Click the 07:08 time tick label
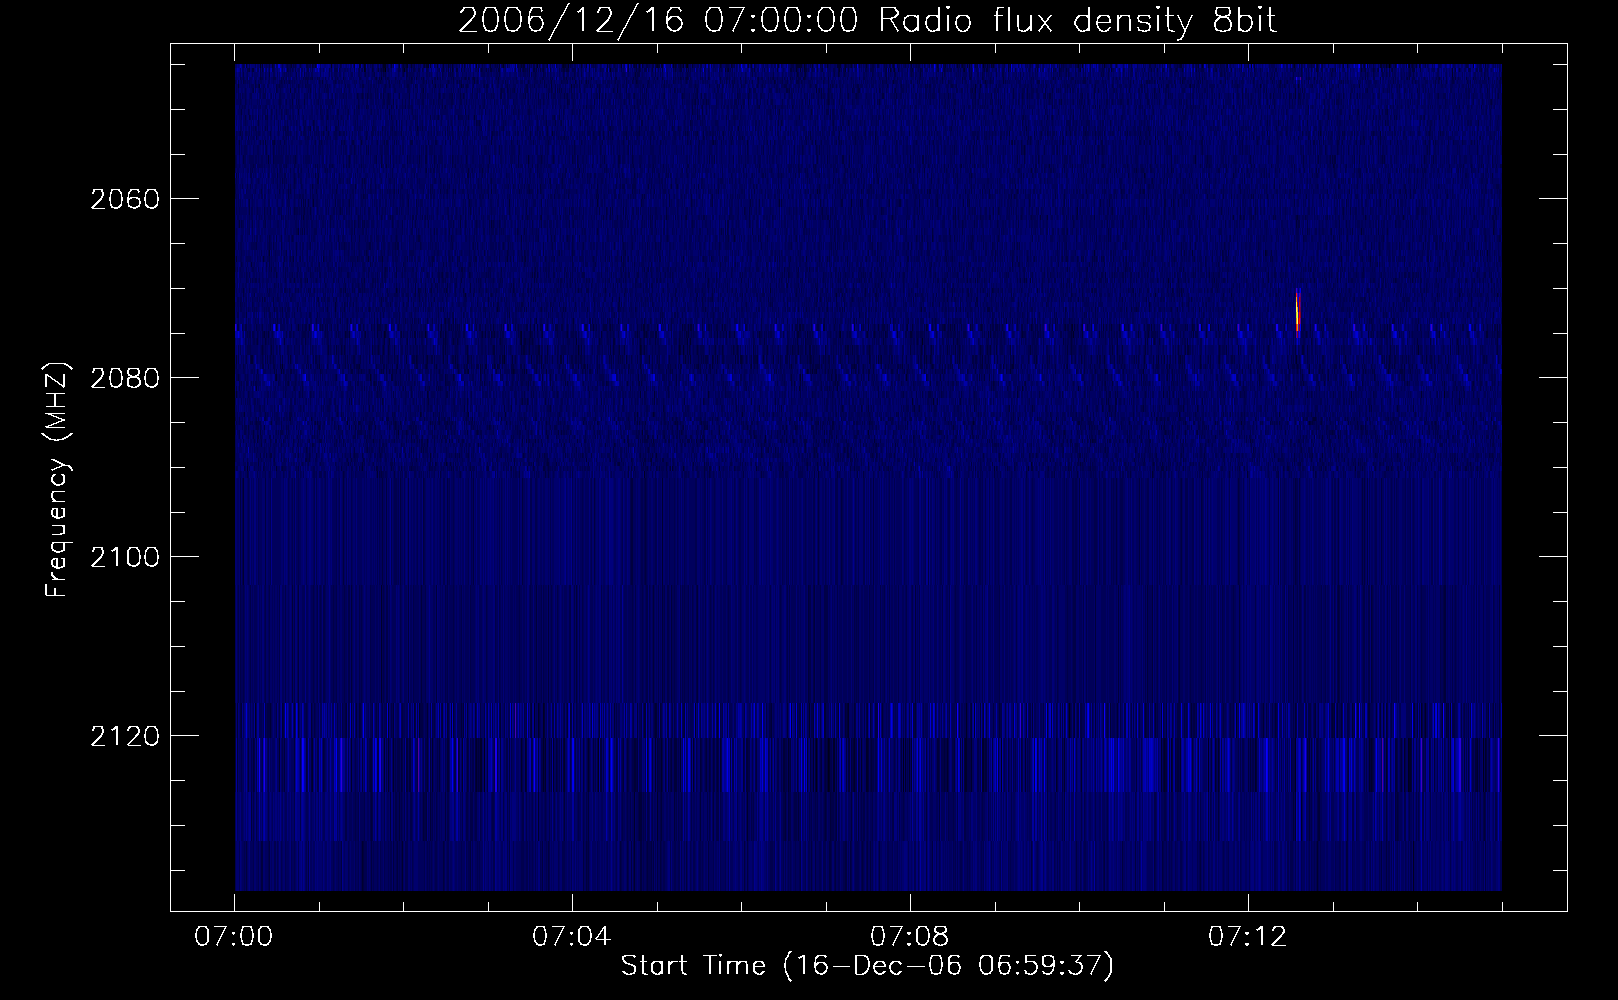Image resolution: width=1618 pixels, height=1000 pixels. tap(910, 937)
